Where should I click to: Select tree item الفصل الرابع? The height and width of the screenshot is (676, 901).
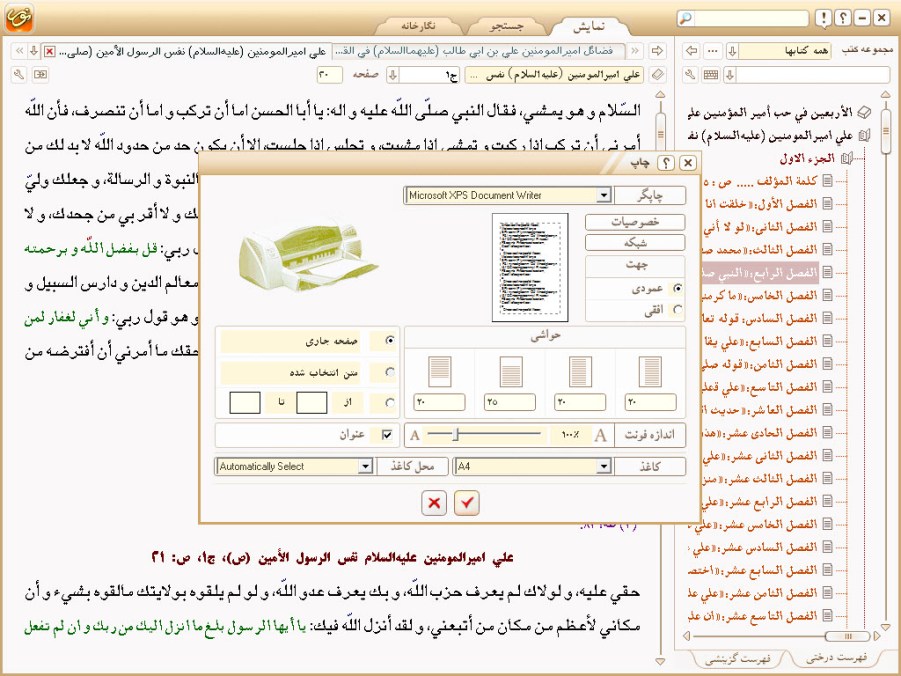click(x=760, y=272)
